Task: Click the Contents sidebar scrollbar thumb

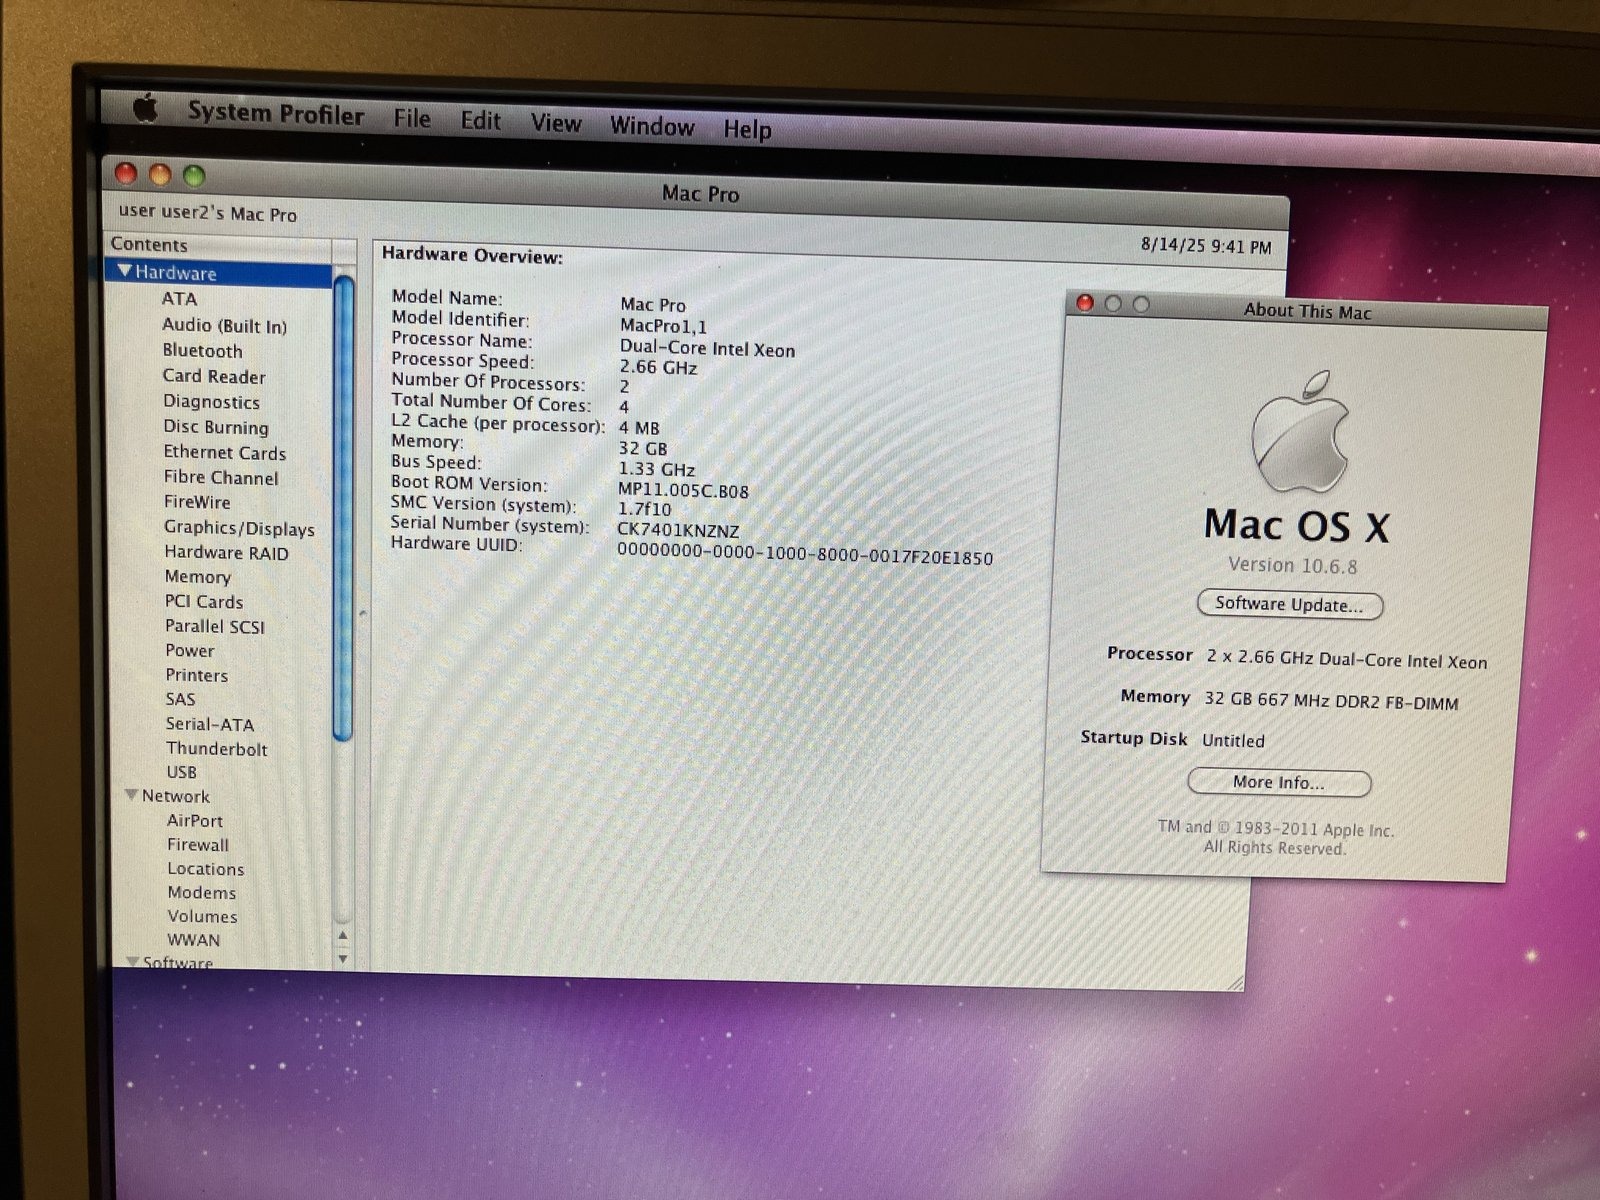Action: [x=343, y=507]
